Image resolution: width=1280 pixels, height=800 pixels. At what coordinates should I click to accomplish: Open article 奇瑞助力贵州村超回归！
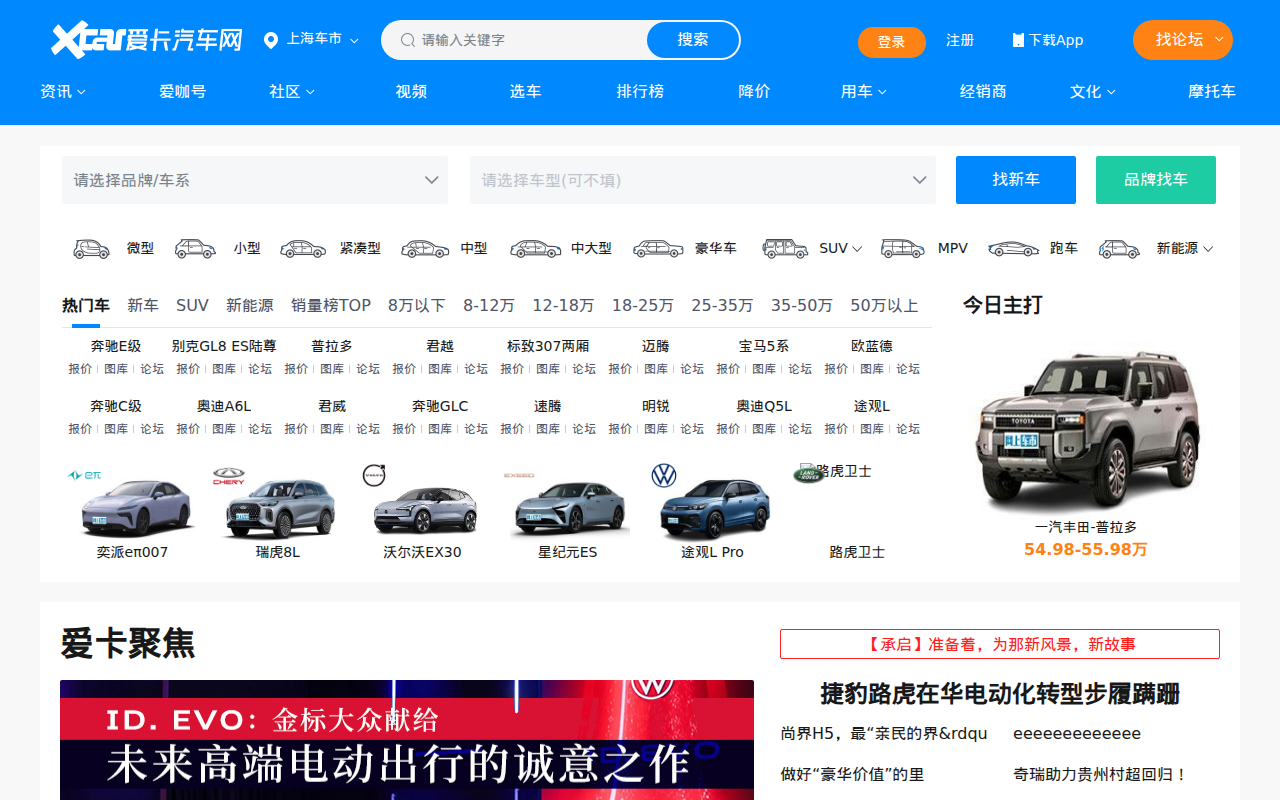[x=1100, y=774]
